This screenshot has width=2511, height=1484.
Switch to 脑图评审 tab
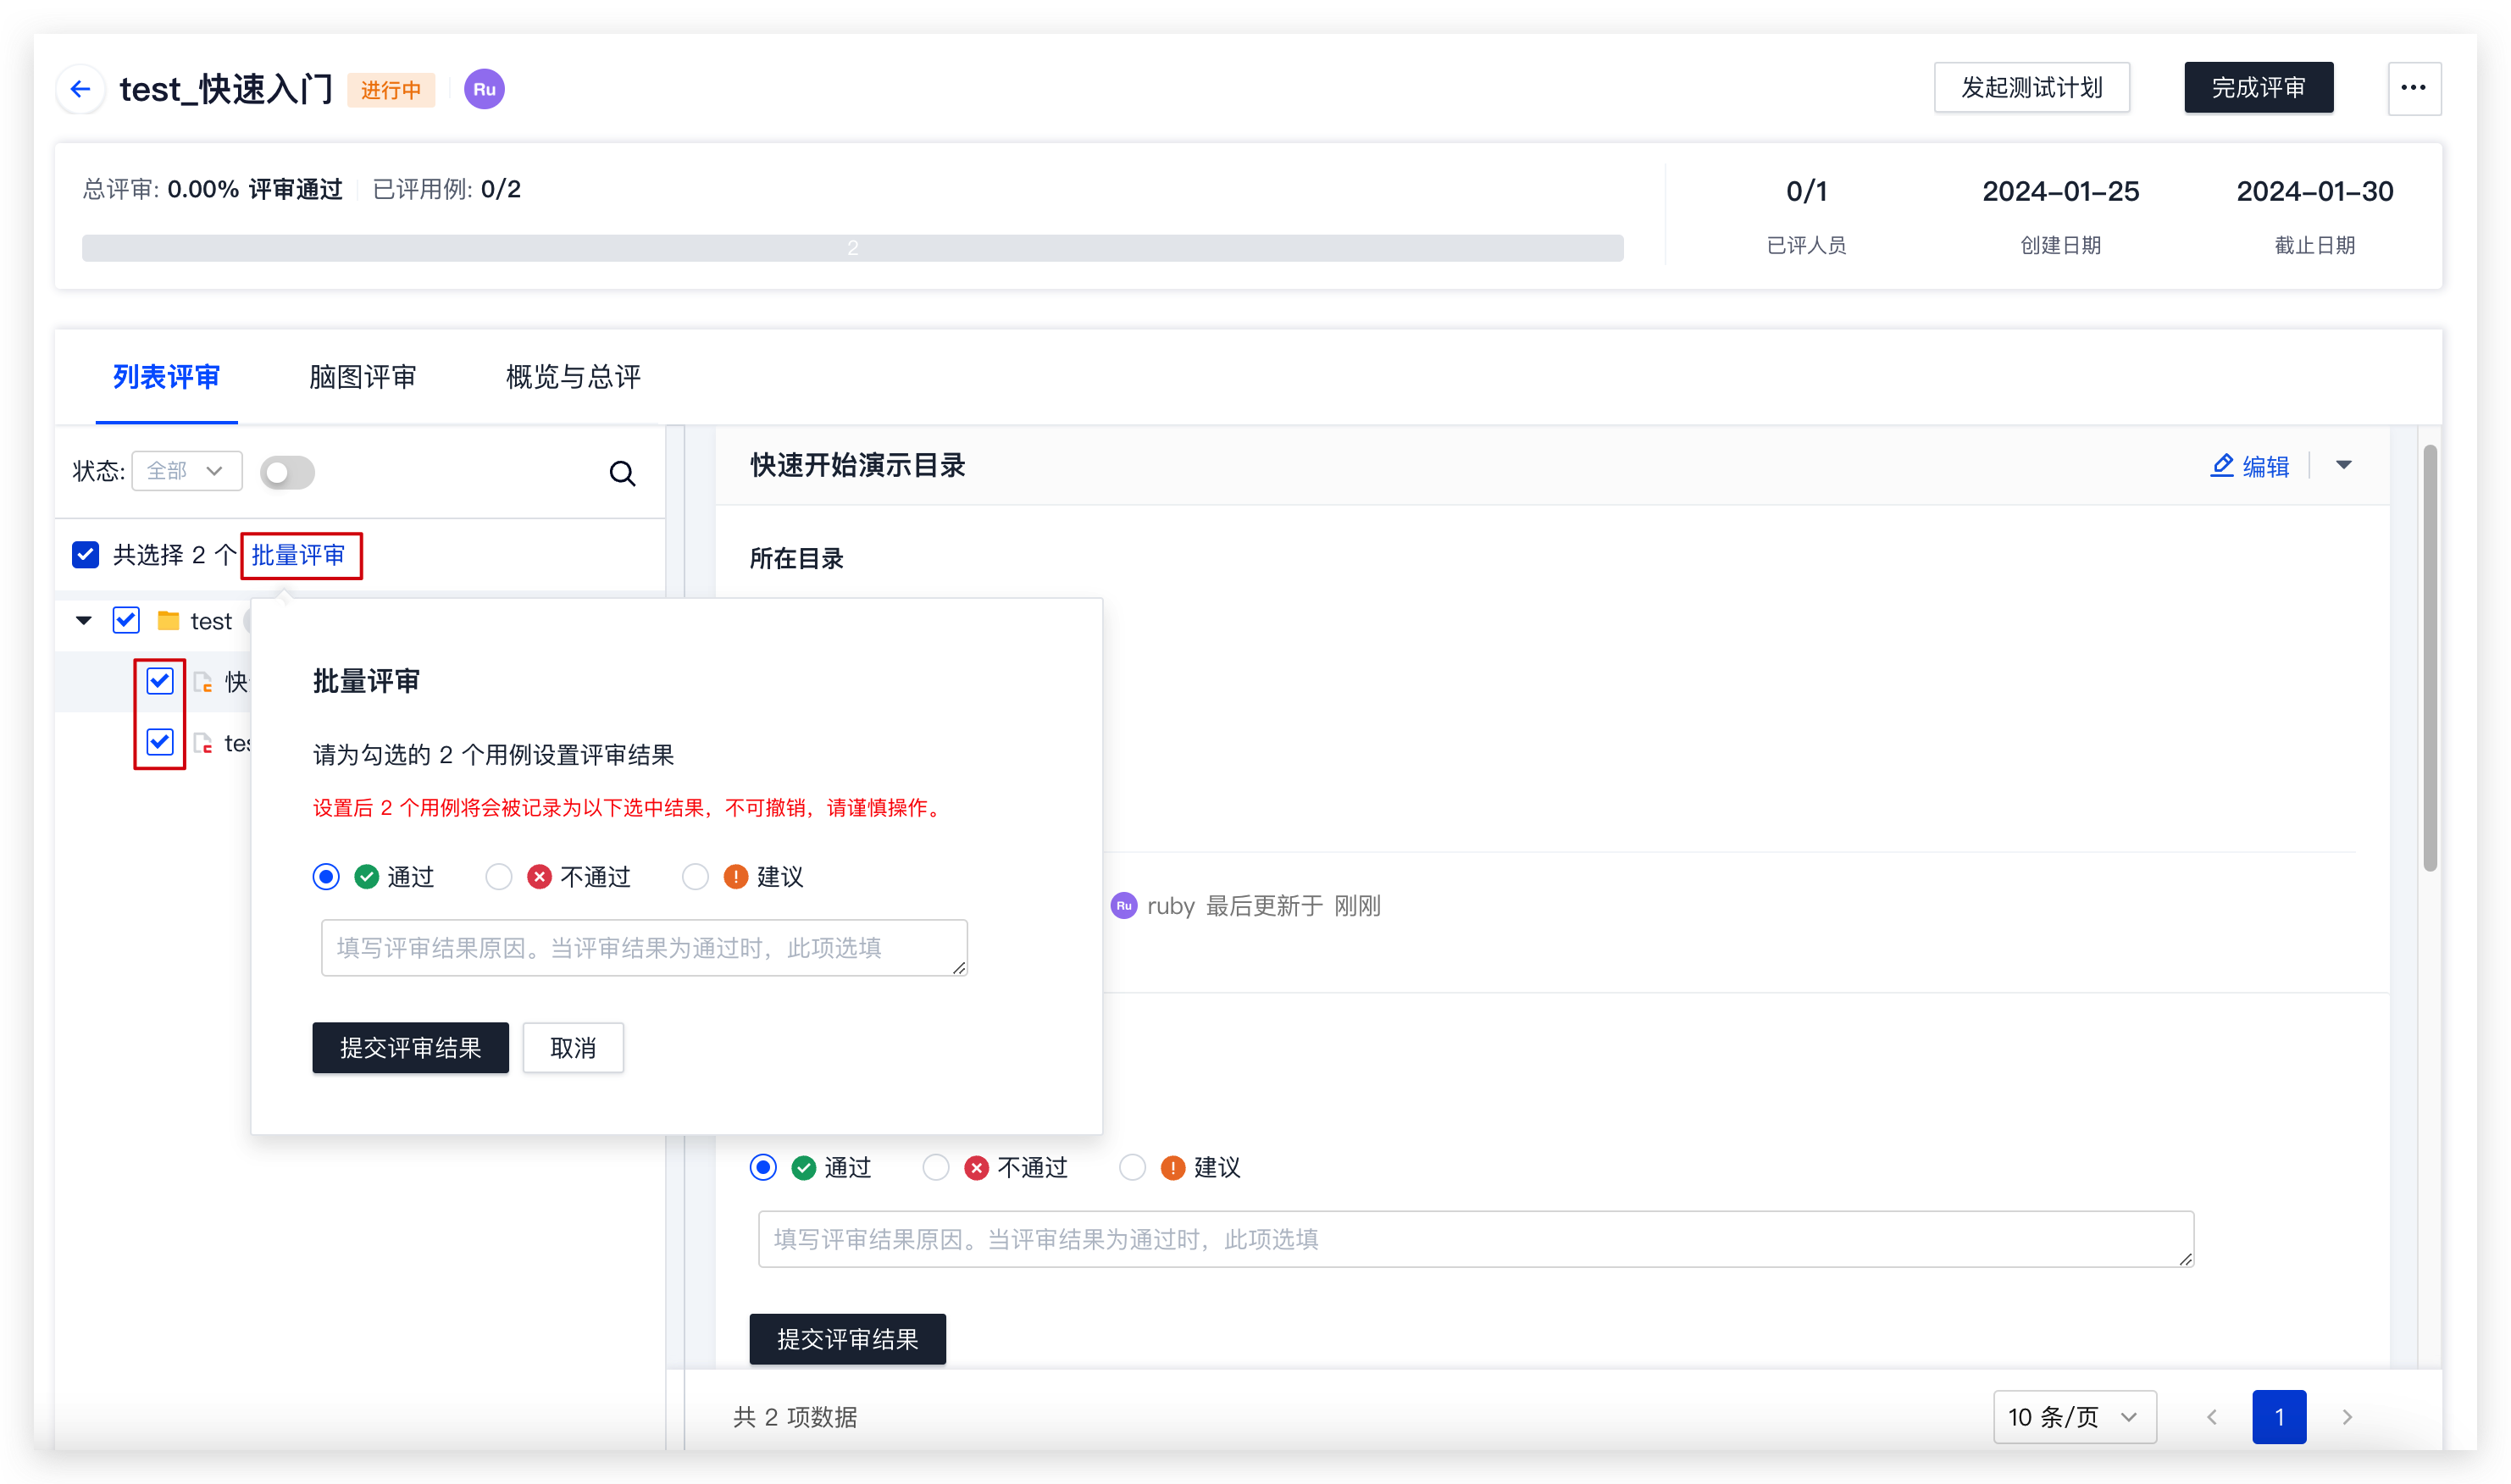coord(362,377)
